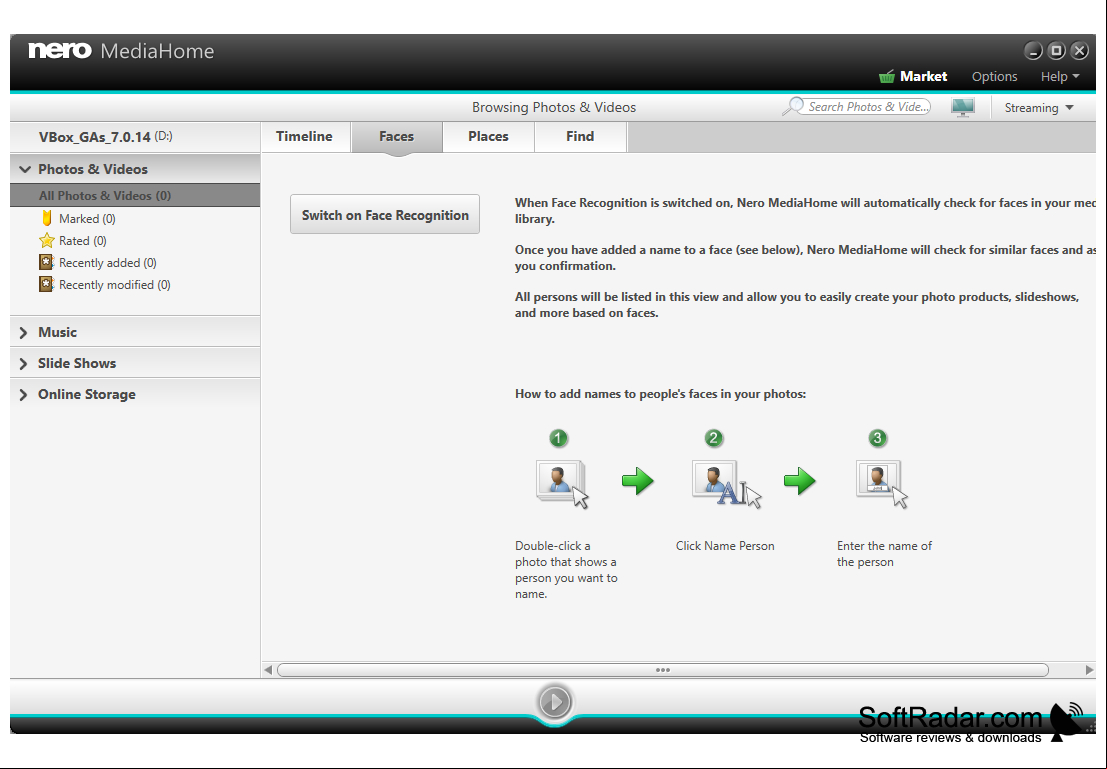Screen dimensions: 1107x769
Task: Expand the Online Storage section
Action: click(x=23, y=394)
